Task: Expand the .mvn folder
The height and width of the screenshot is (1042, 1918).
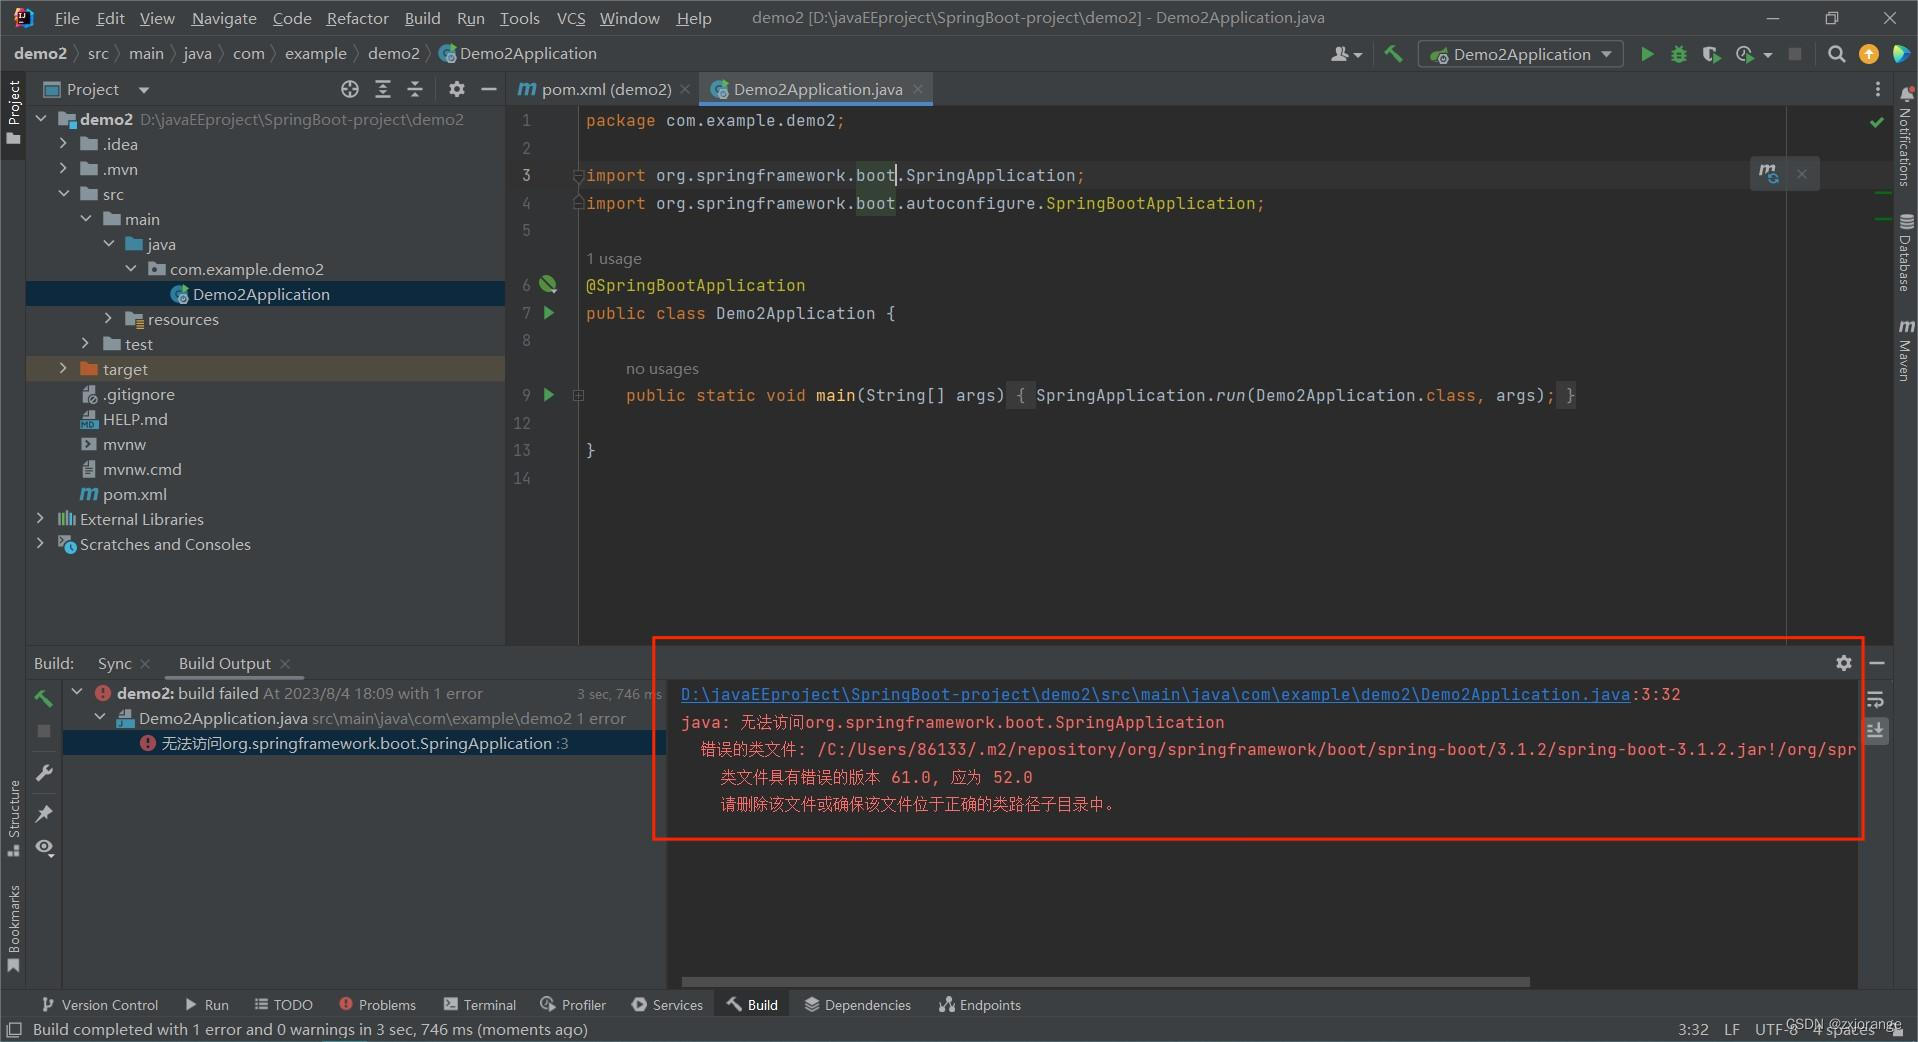Action: point(63,169)
